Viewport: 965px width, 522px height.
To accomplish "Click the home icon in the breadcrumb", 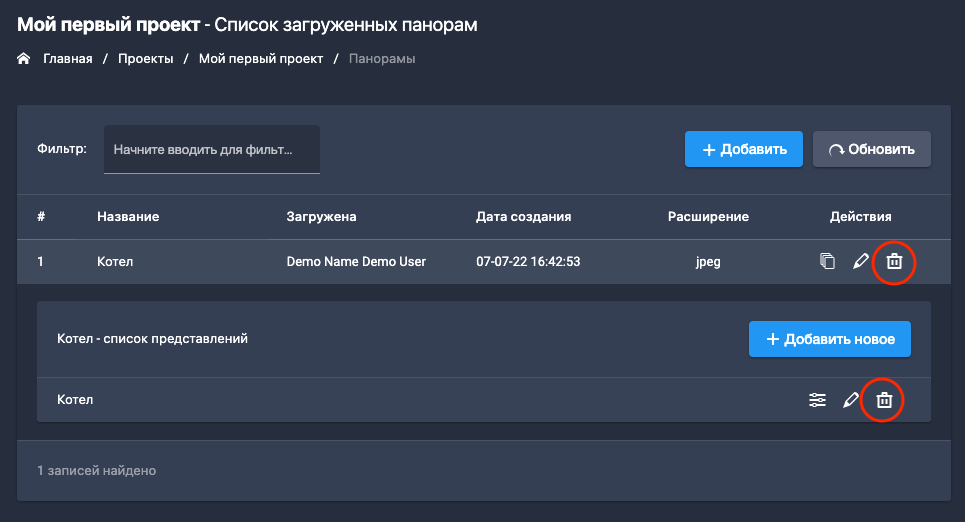I will (24, 59).
